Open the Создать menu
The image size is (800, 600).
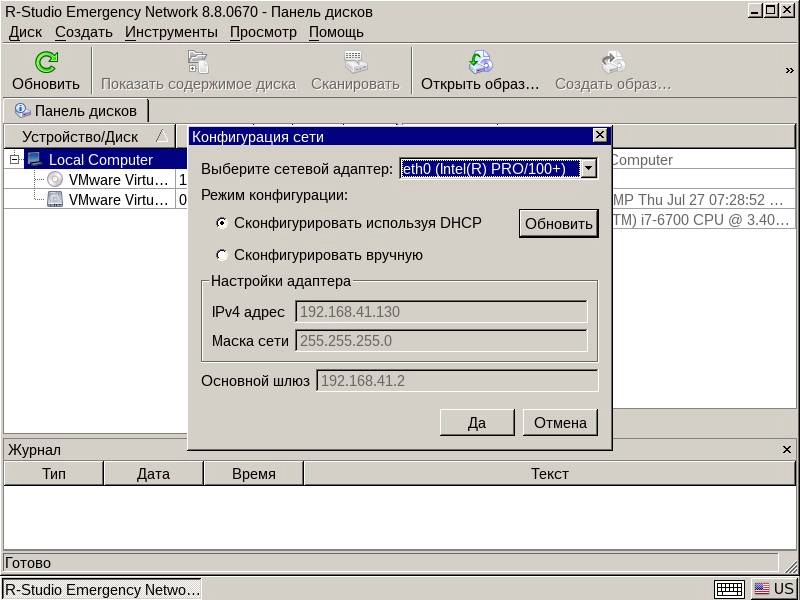pyautogui.click(x=84, y=32)
